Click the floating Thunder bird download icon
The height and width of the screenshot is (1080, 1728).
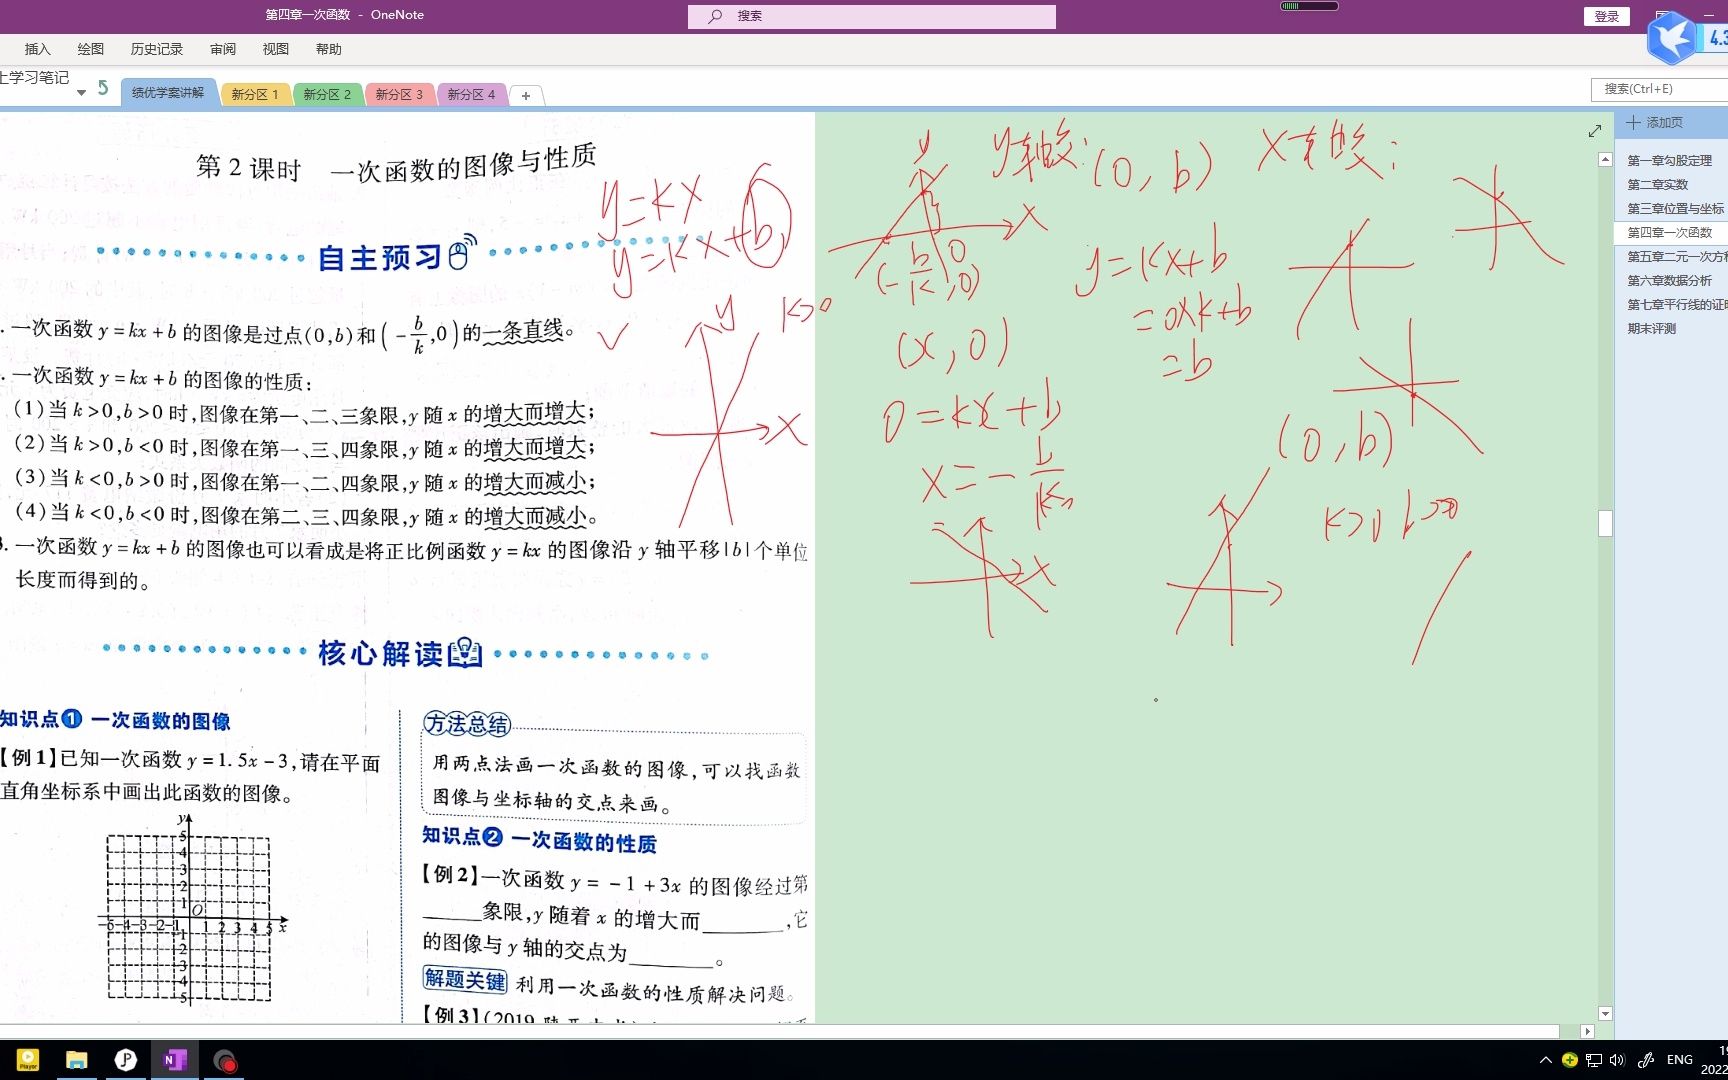tap(1672, 38)
